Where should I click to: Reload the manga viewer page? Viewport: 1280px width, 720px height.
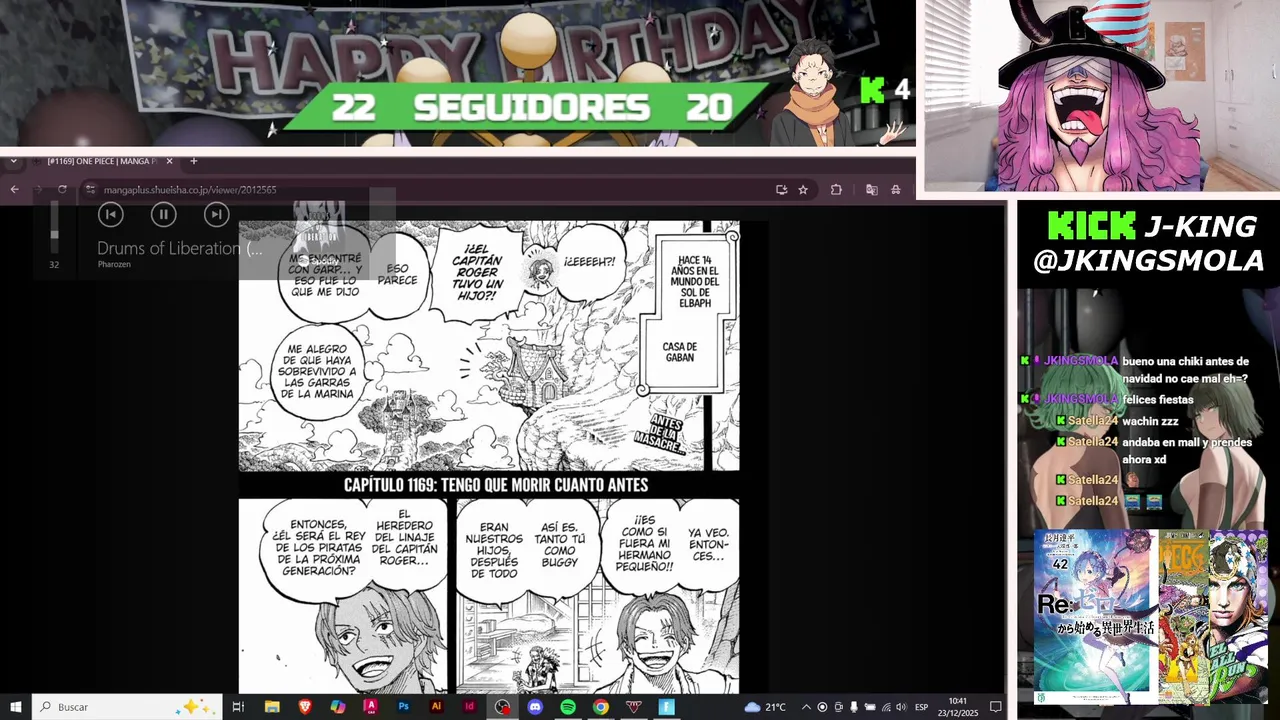tap(62, 189)
